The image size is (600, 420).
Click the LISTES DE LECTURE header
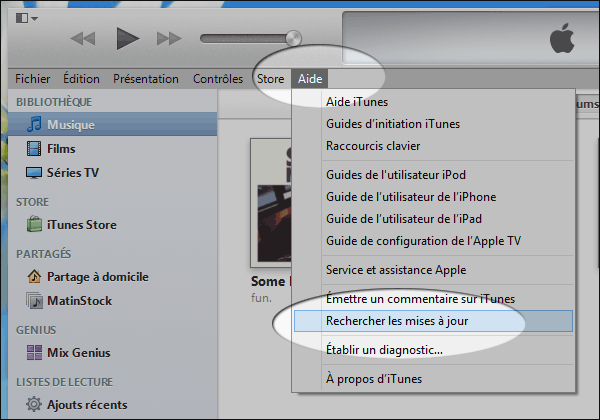click(64, 382)
